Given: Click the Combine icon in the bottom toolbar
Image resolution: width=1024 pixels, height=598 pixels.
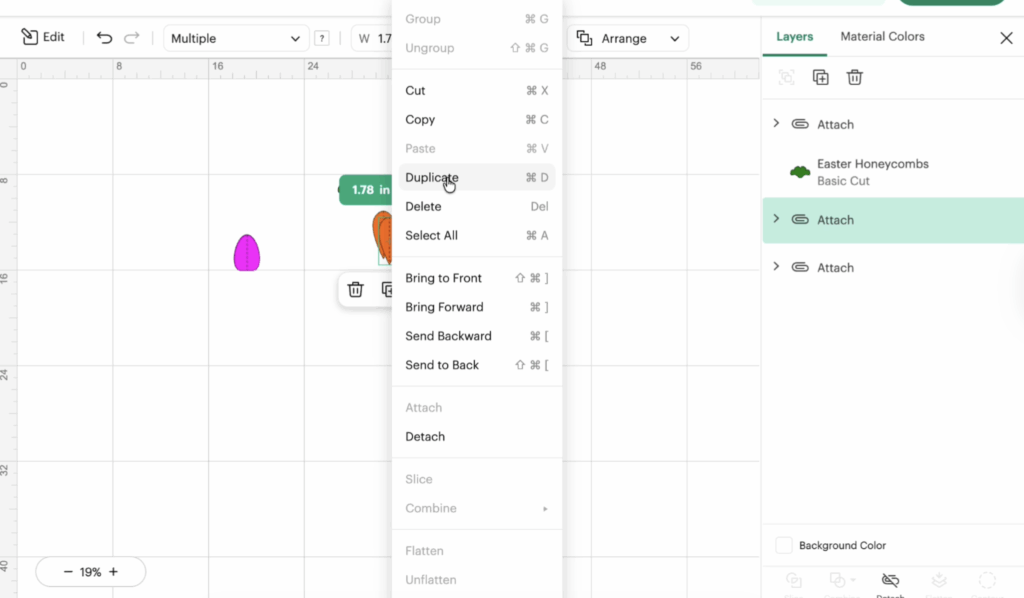Looking at the screenshot, I should pos(838,581).
